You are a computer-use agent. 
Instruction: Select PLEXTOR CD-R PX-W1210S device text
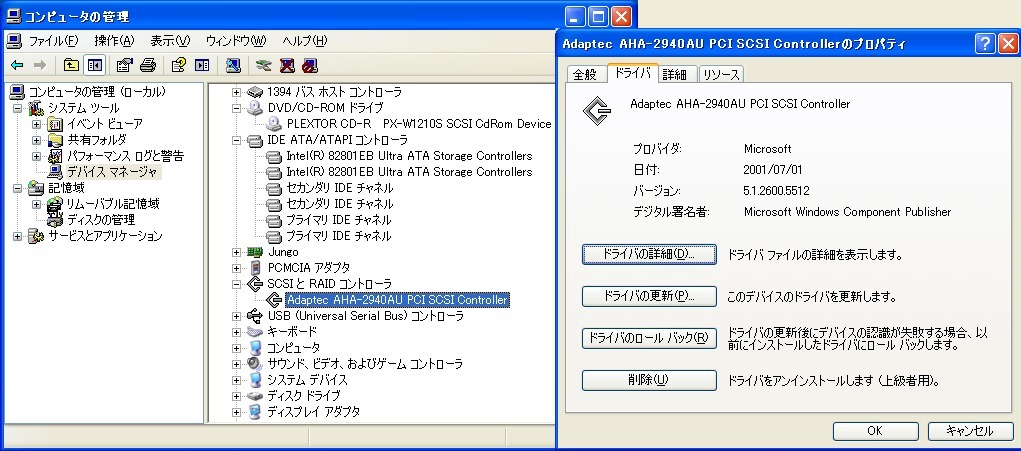(419, 124)
